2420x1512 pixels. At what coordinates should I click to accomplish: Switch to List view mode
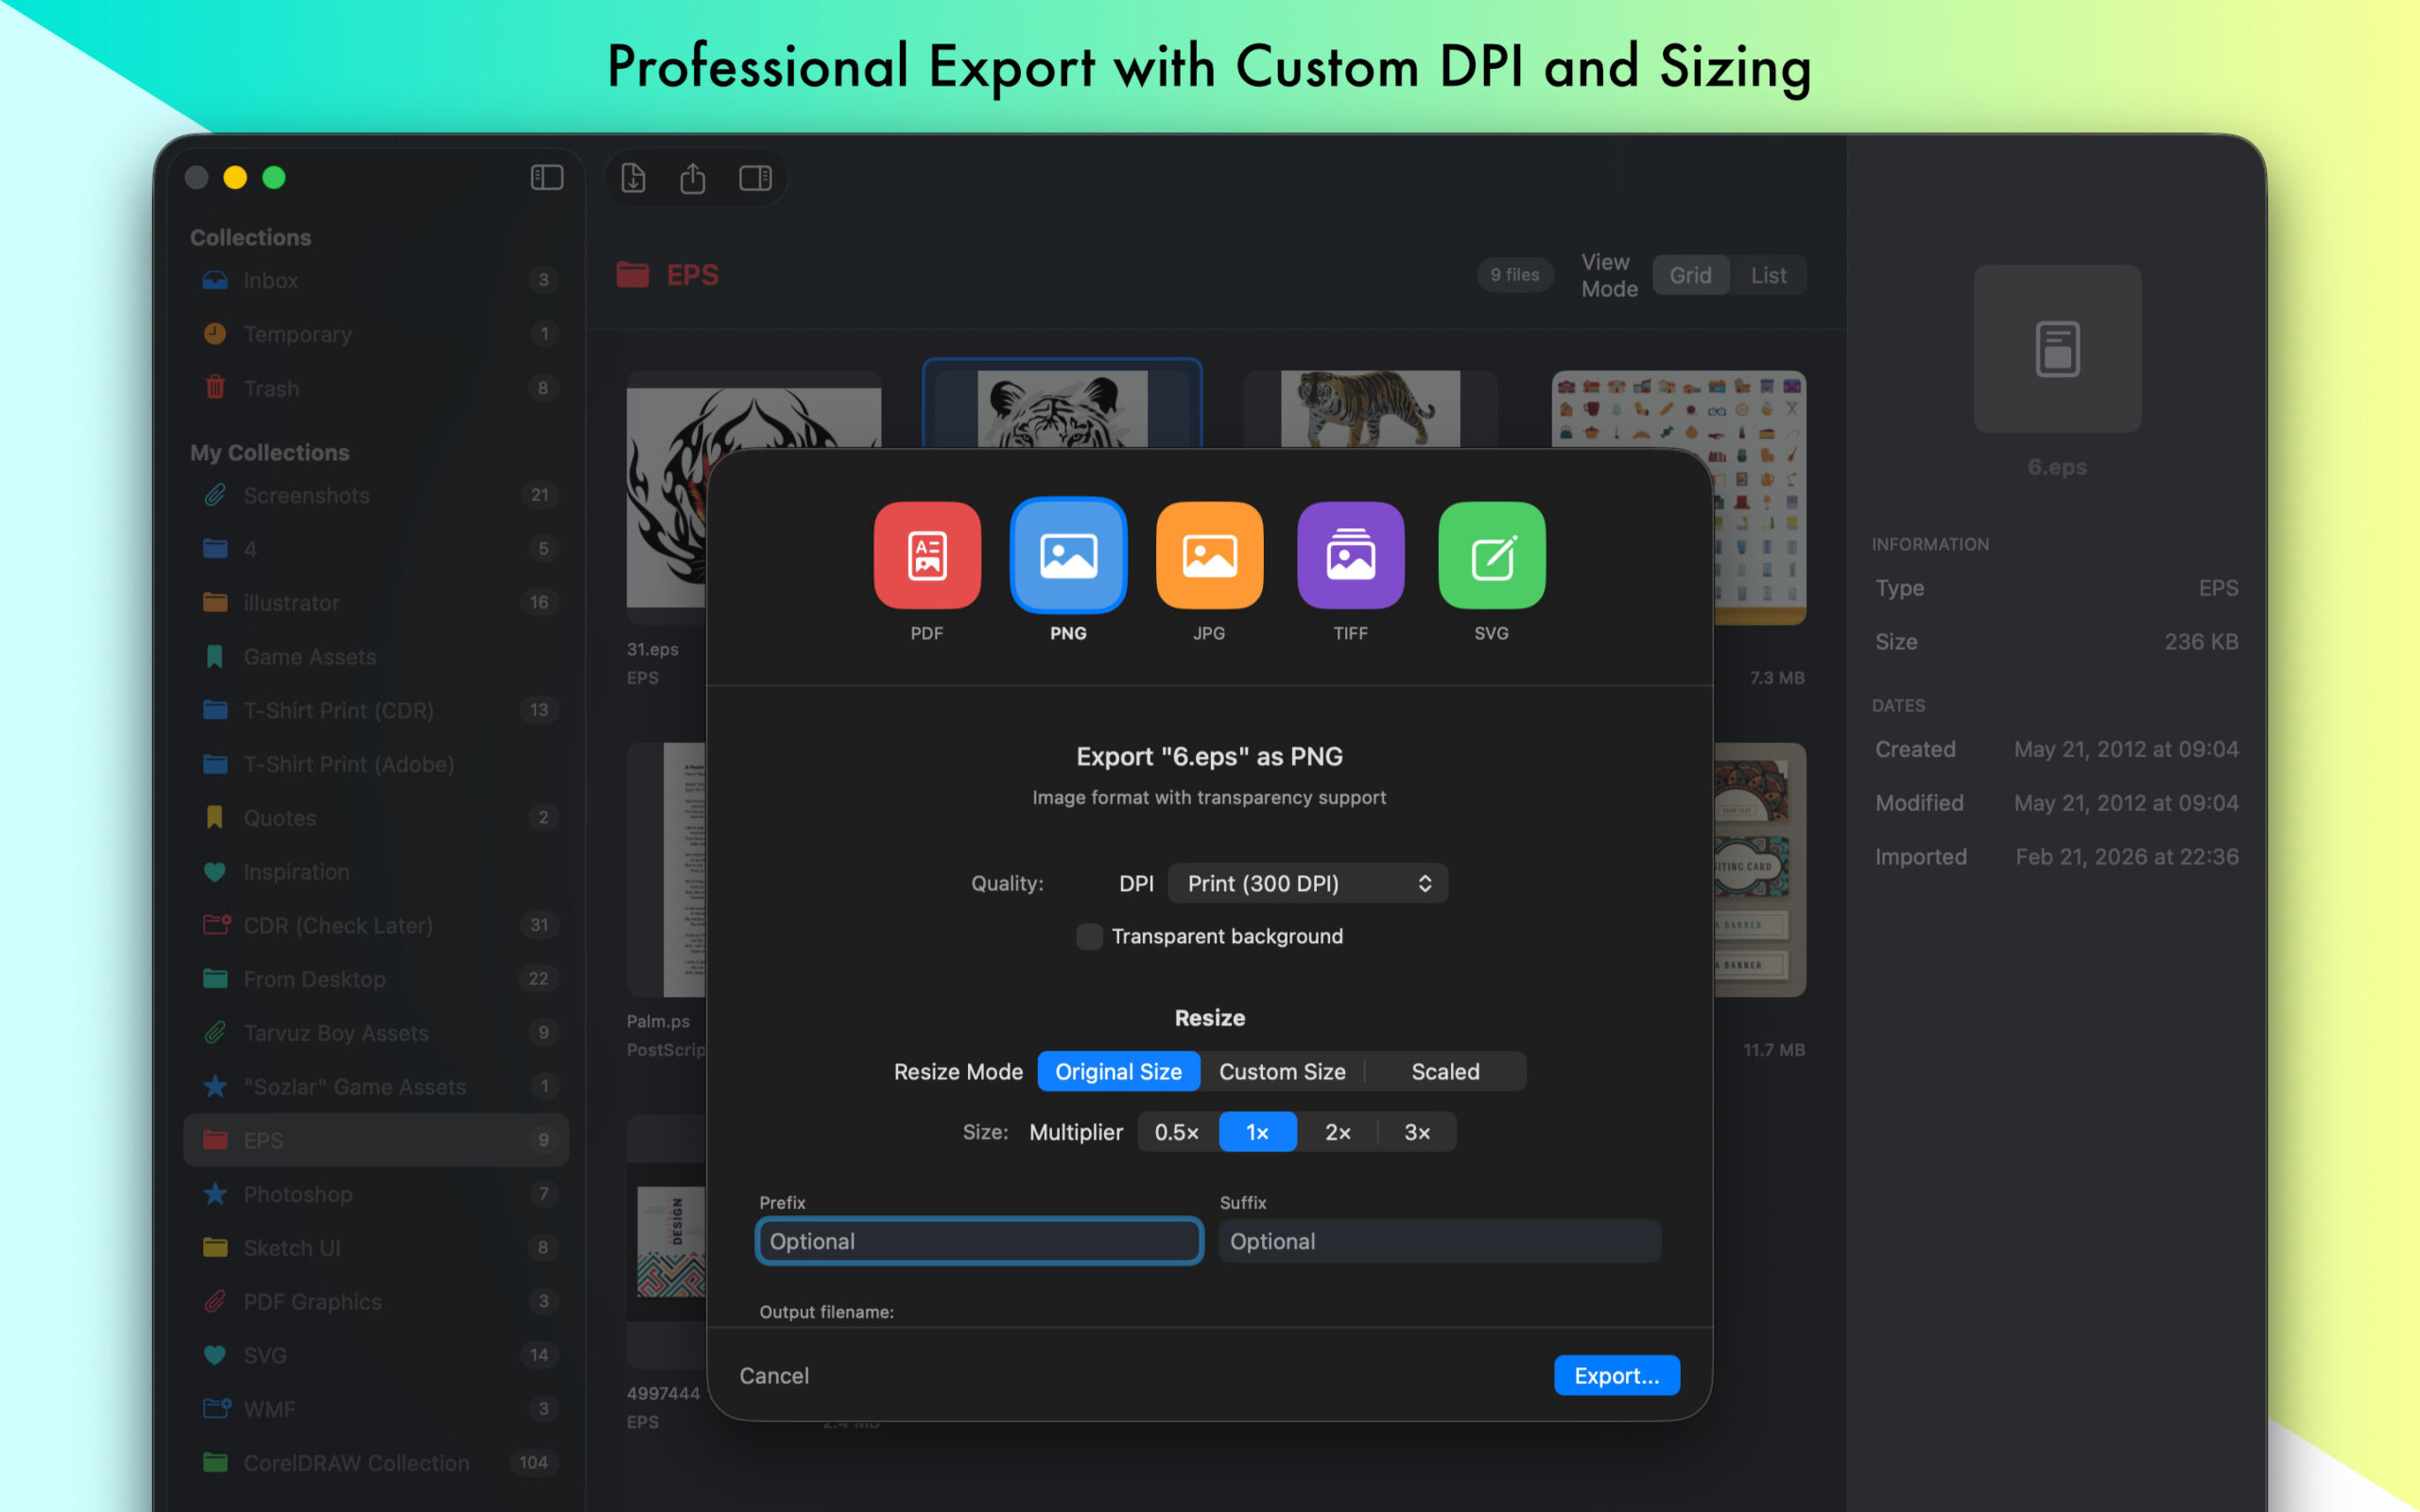pos(1768,275)
